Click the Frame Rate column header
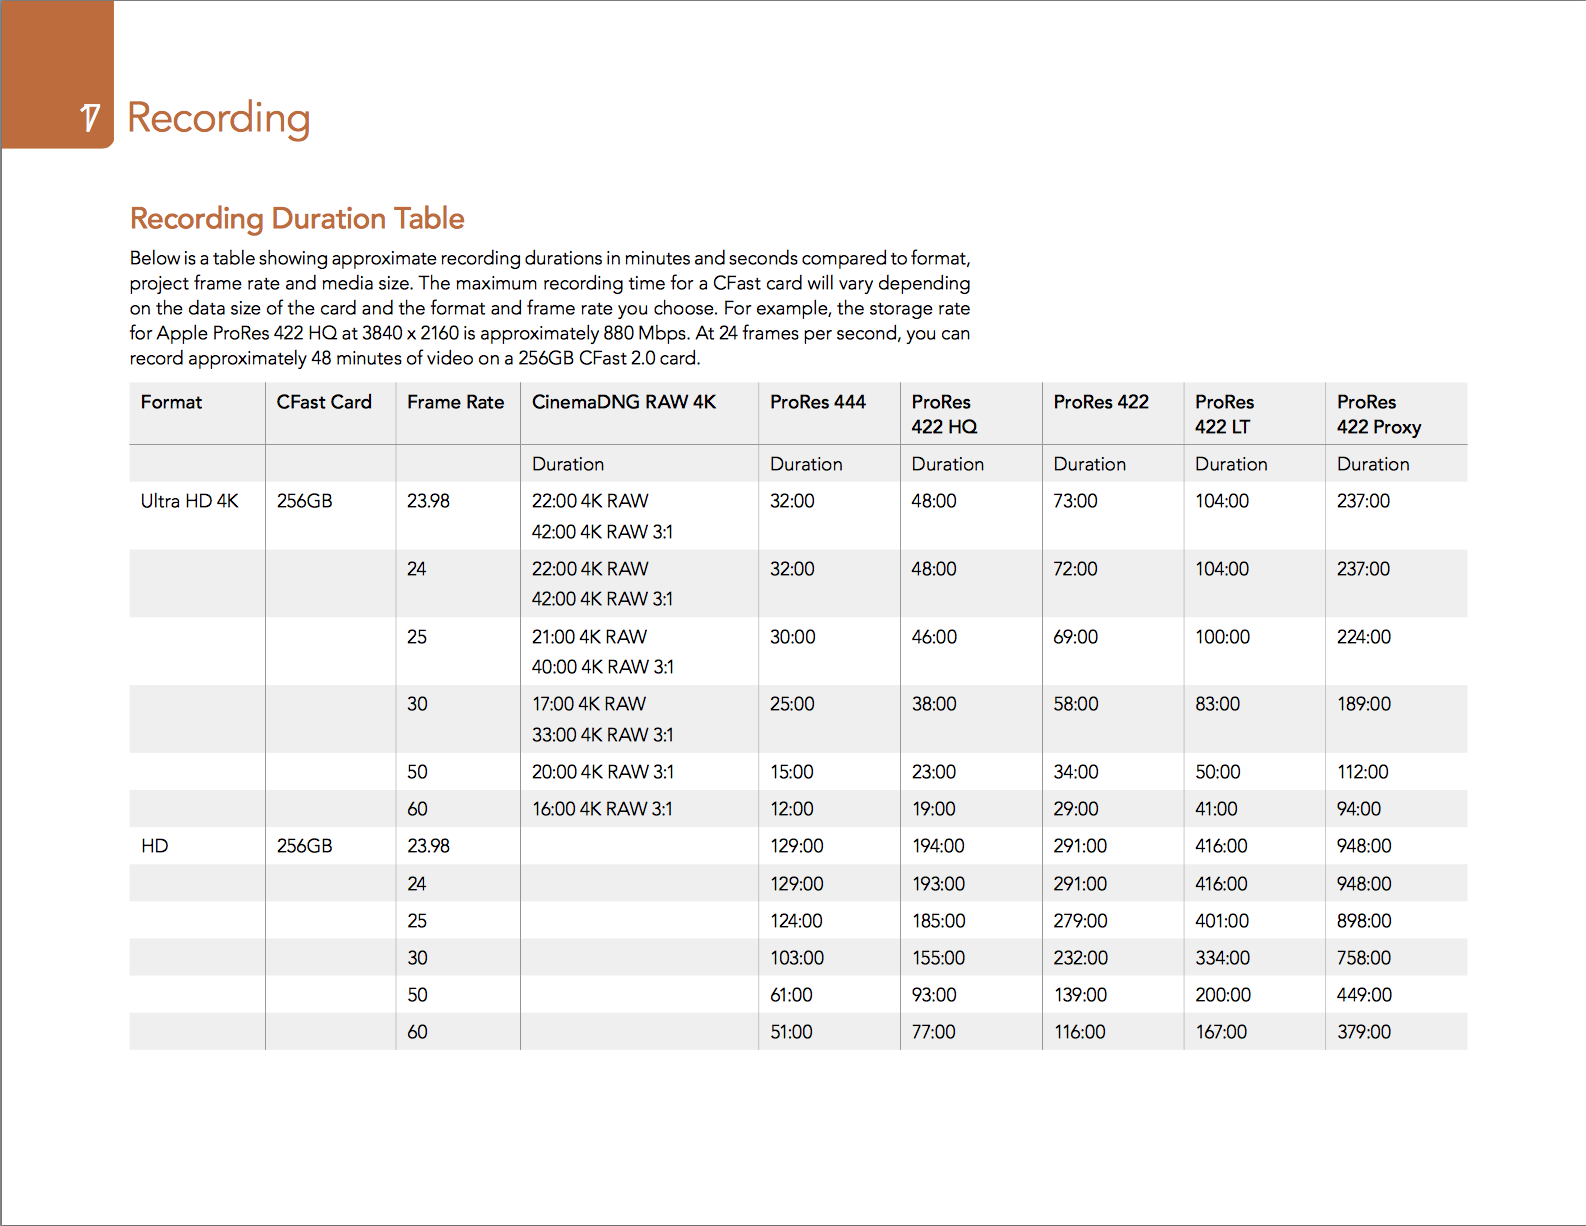 point(455,402)
